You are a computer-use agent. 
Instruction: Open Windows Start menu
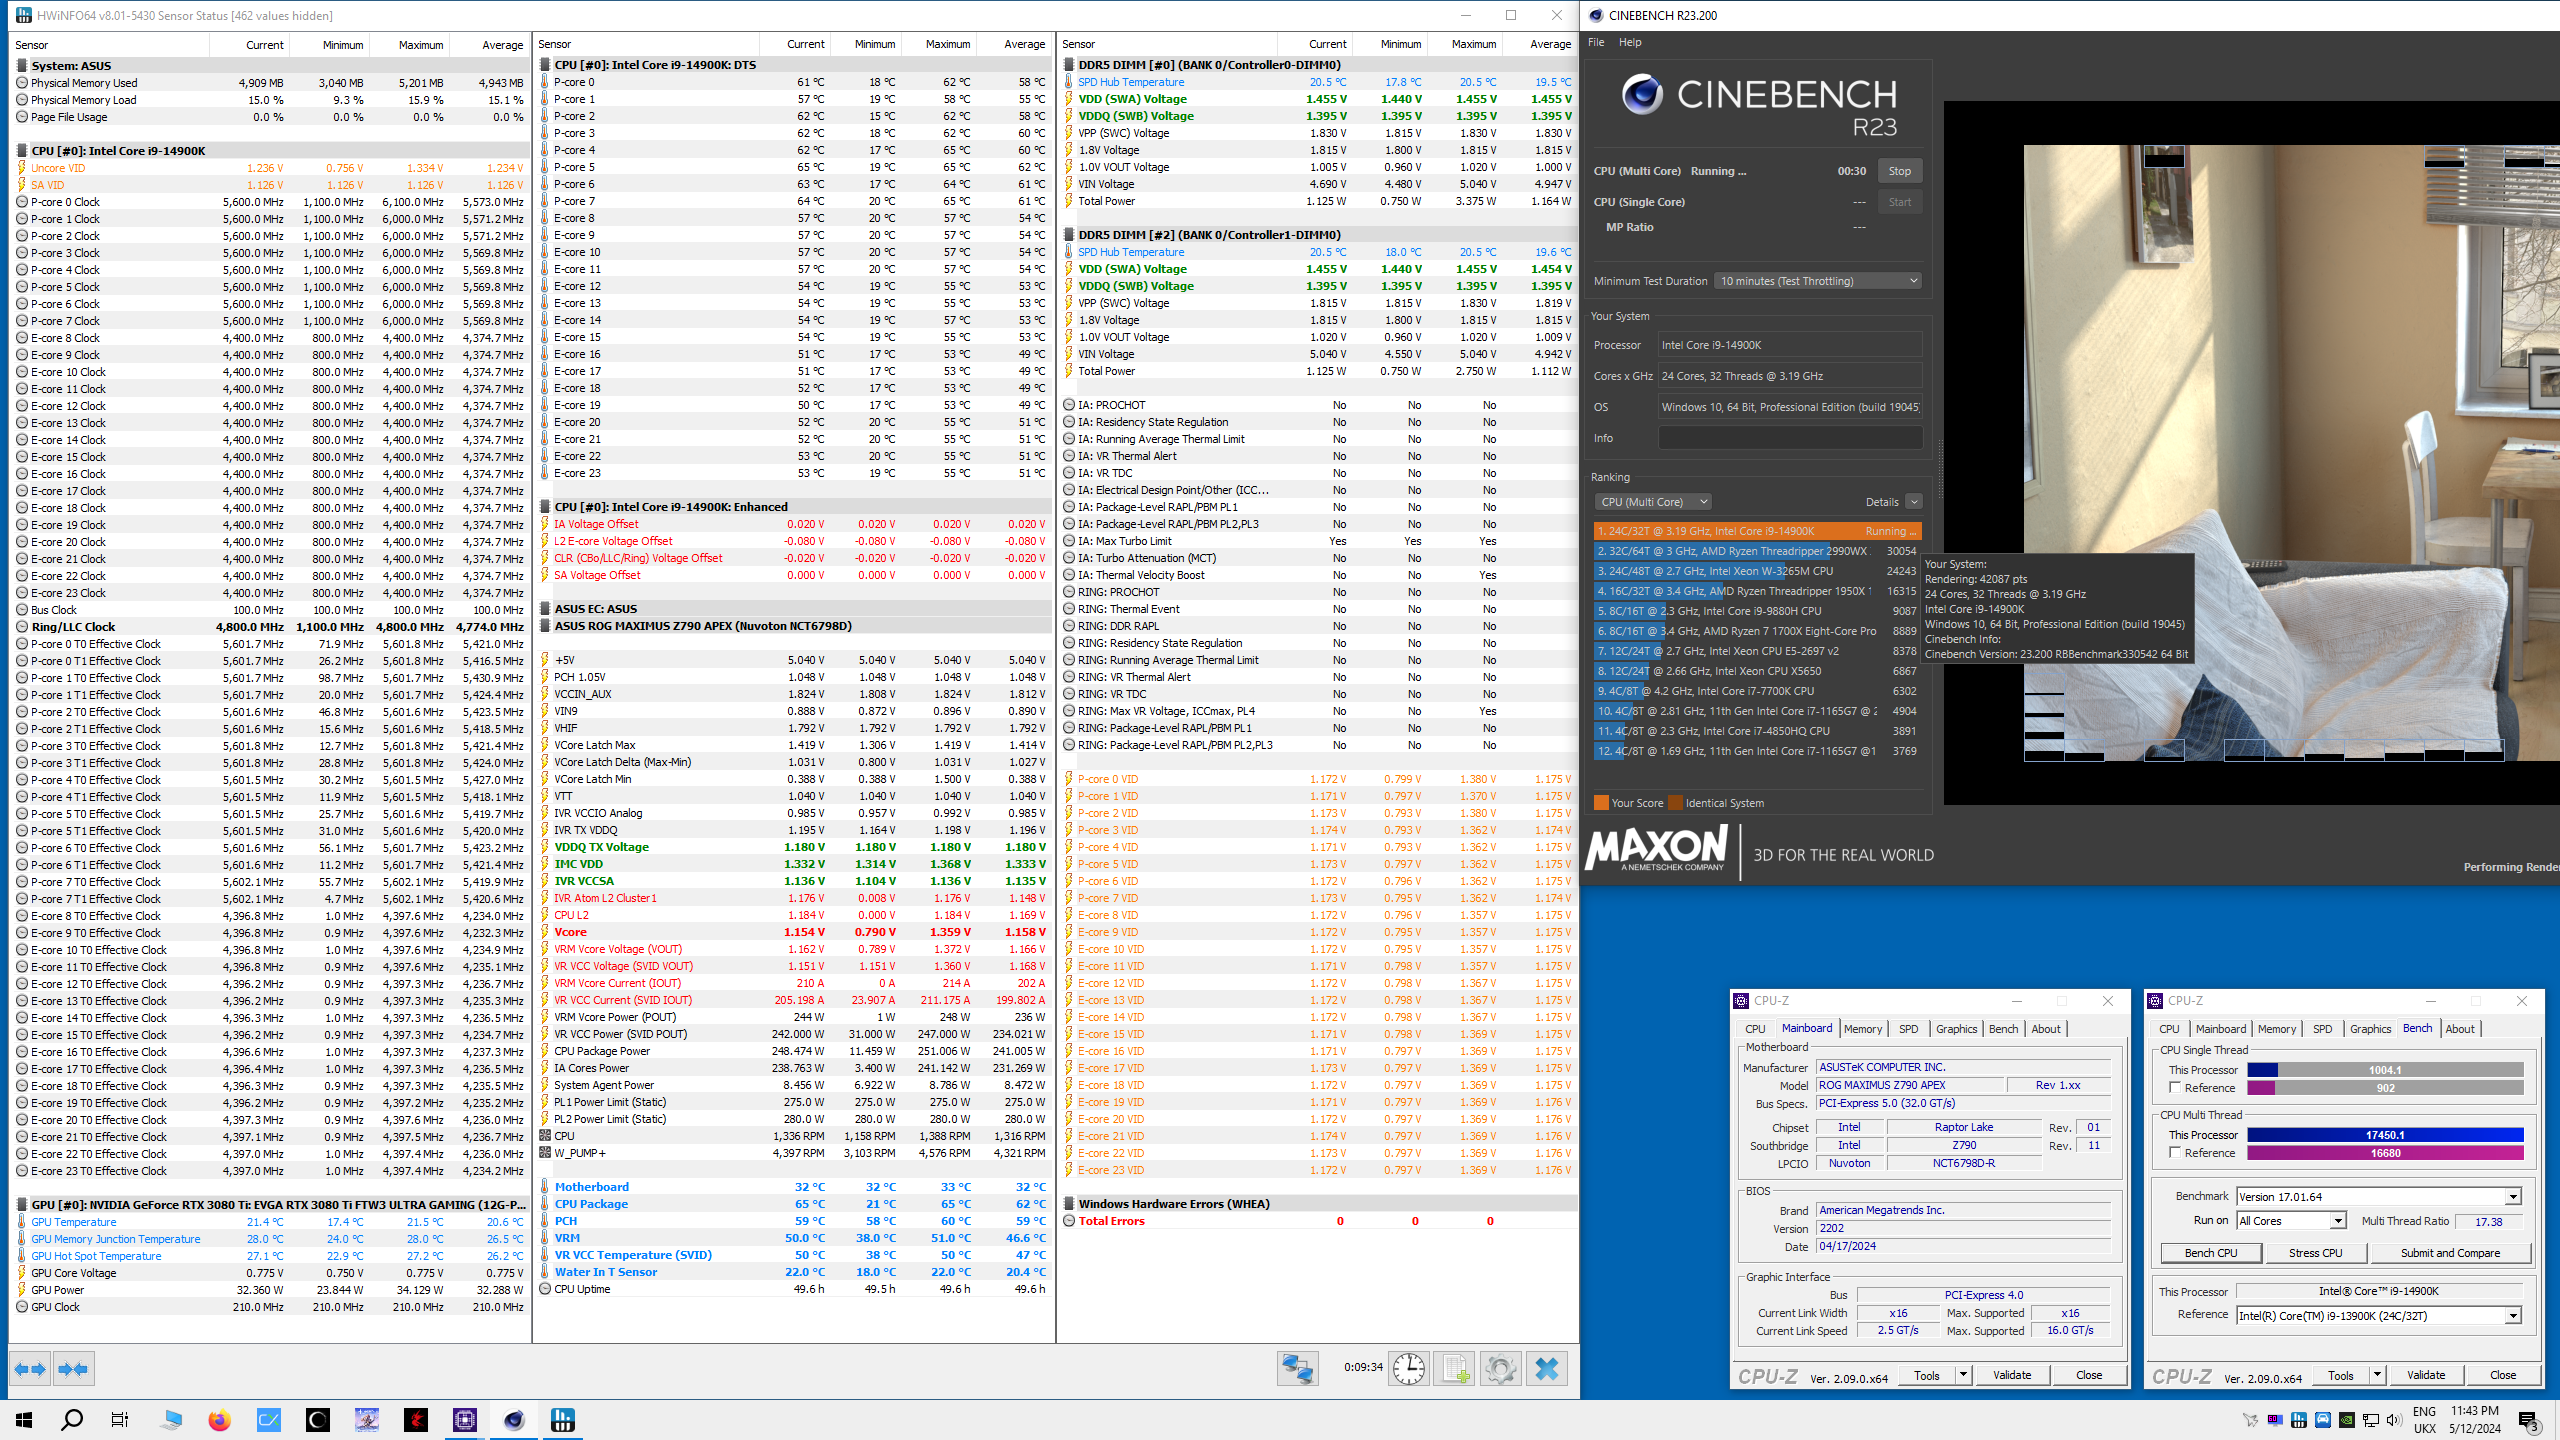tap(24, 1420)
